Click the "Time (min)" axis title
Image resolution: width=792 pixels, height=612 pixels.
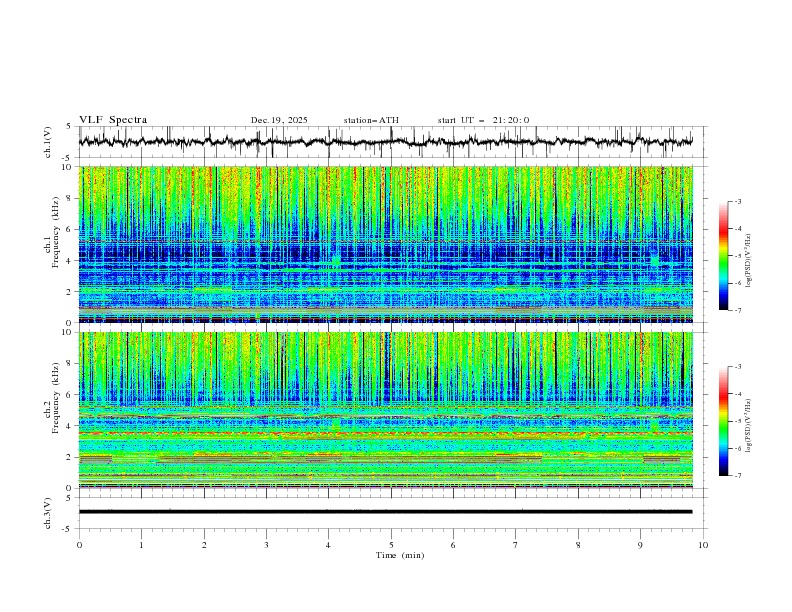pyautogui.click(x=400, y=555)
